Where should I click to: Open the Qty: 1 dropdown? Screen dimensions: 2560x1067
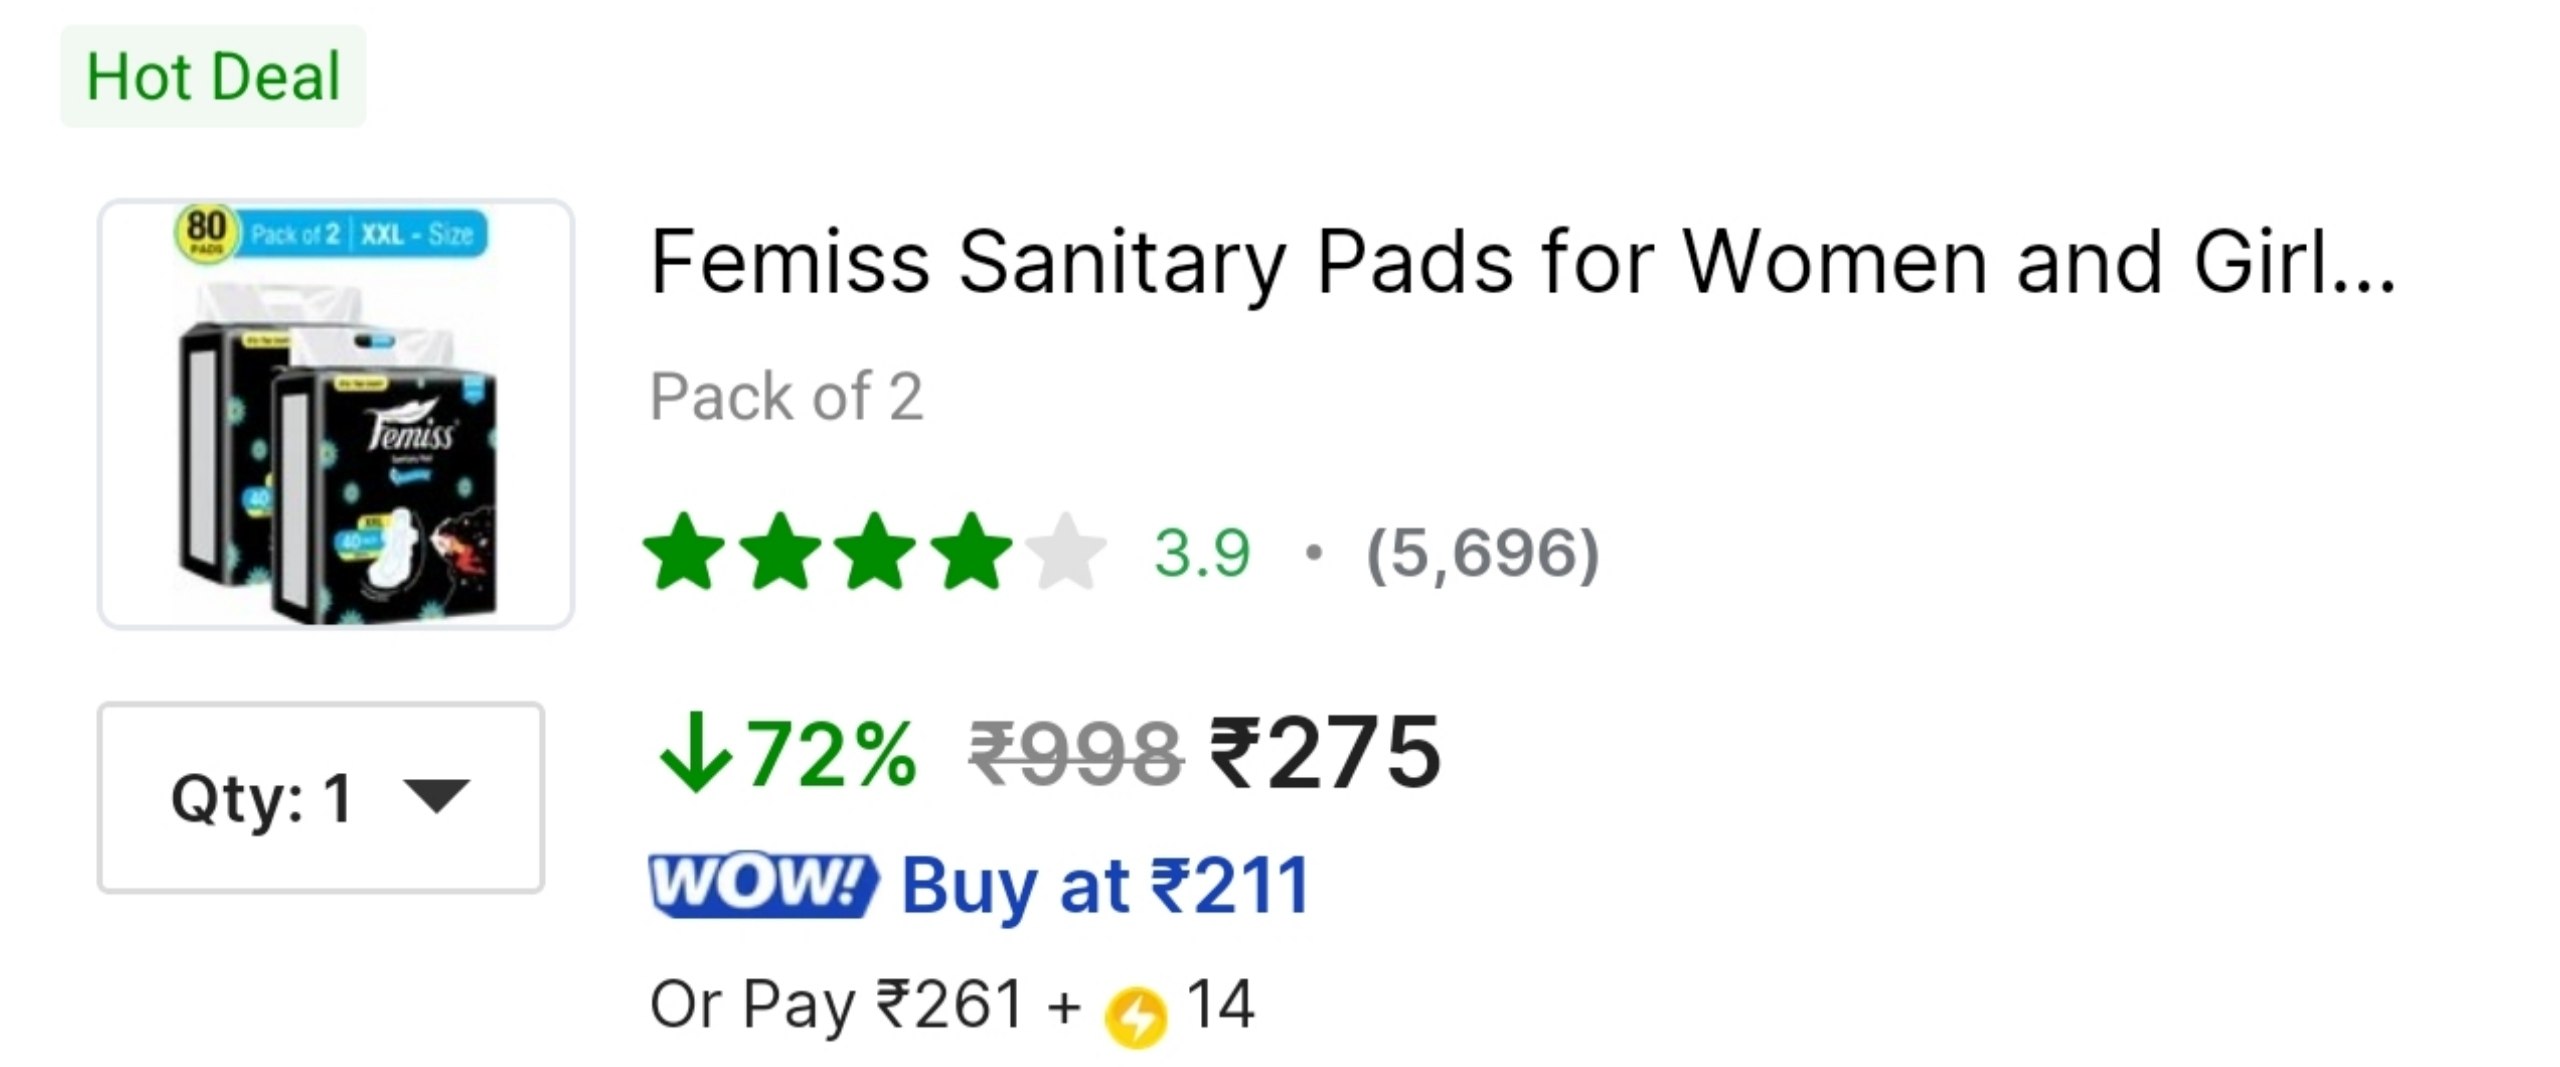click(x=321, y=797)
